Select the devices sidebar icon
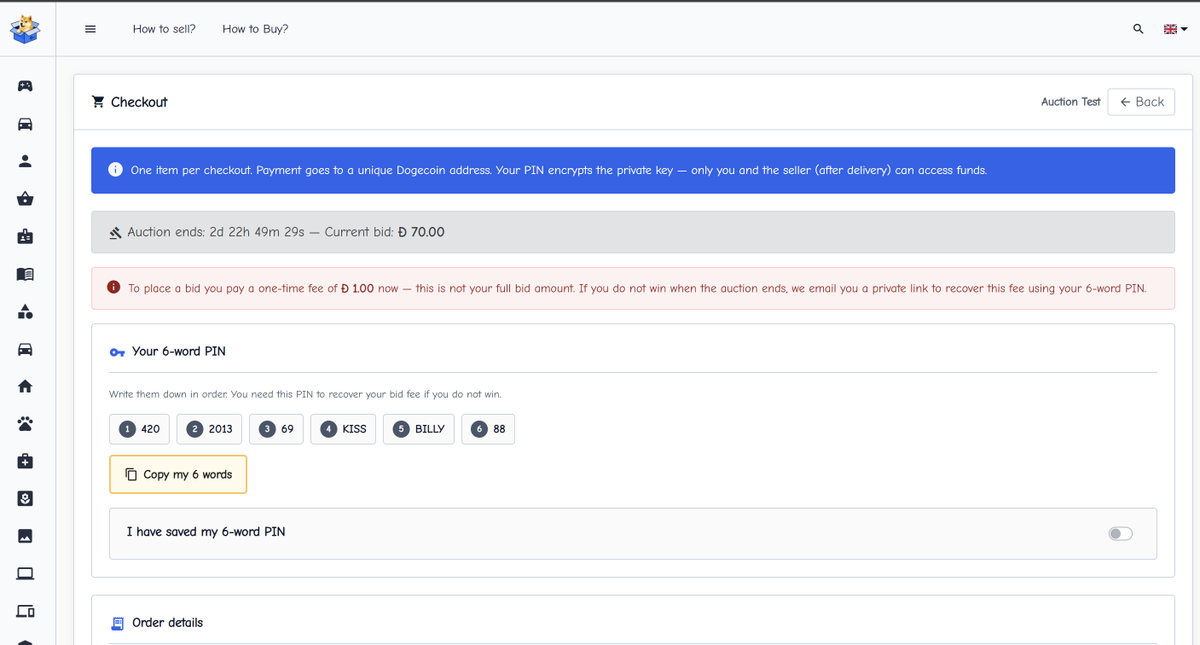This screenshot has width=1200, height=645. click(x=25, y=611)
